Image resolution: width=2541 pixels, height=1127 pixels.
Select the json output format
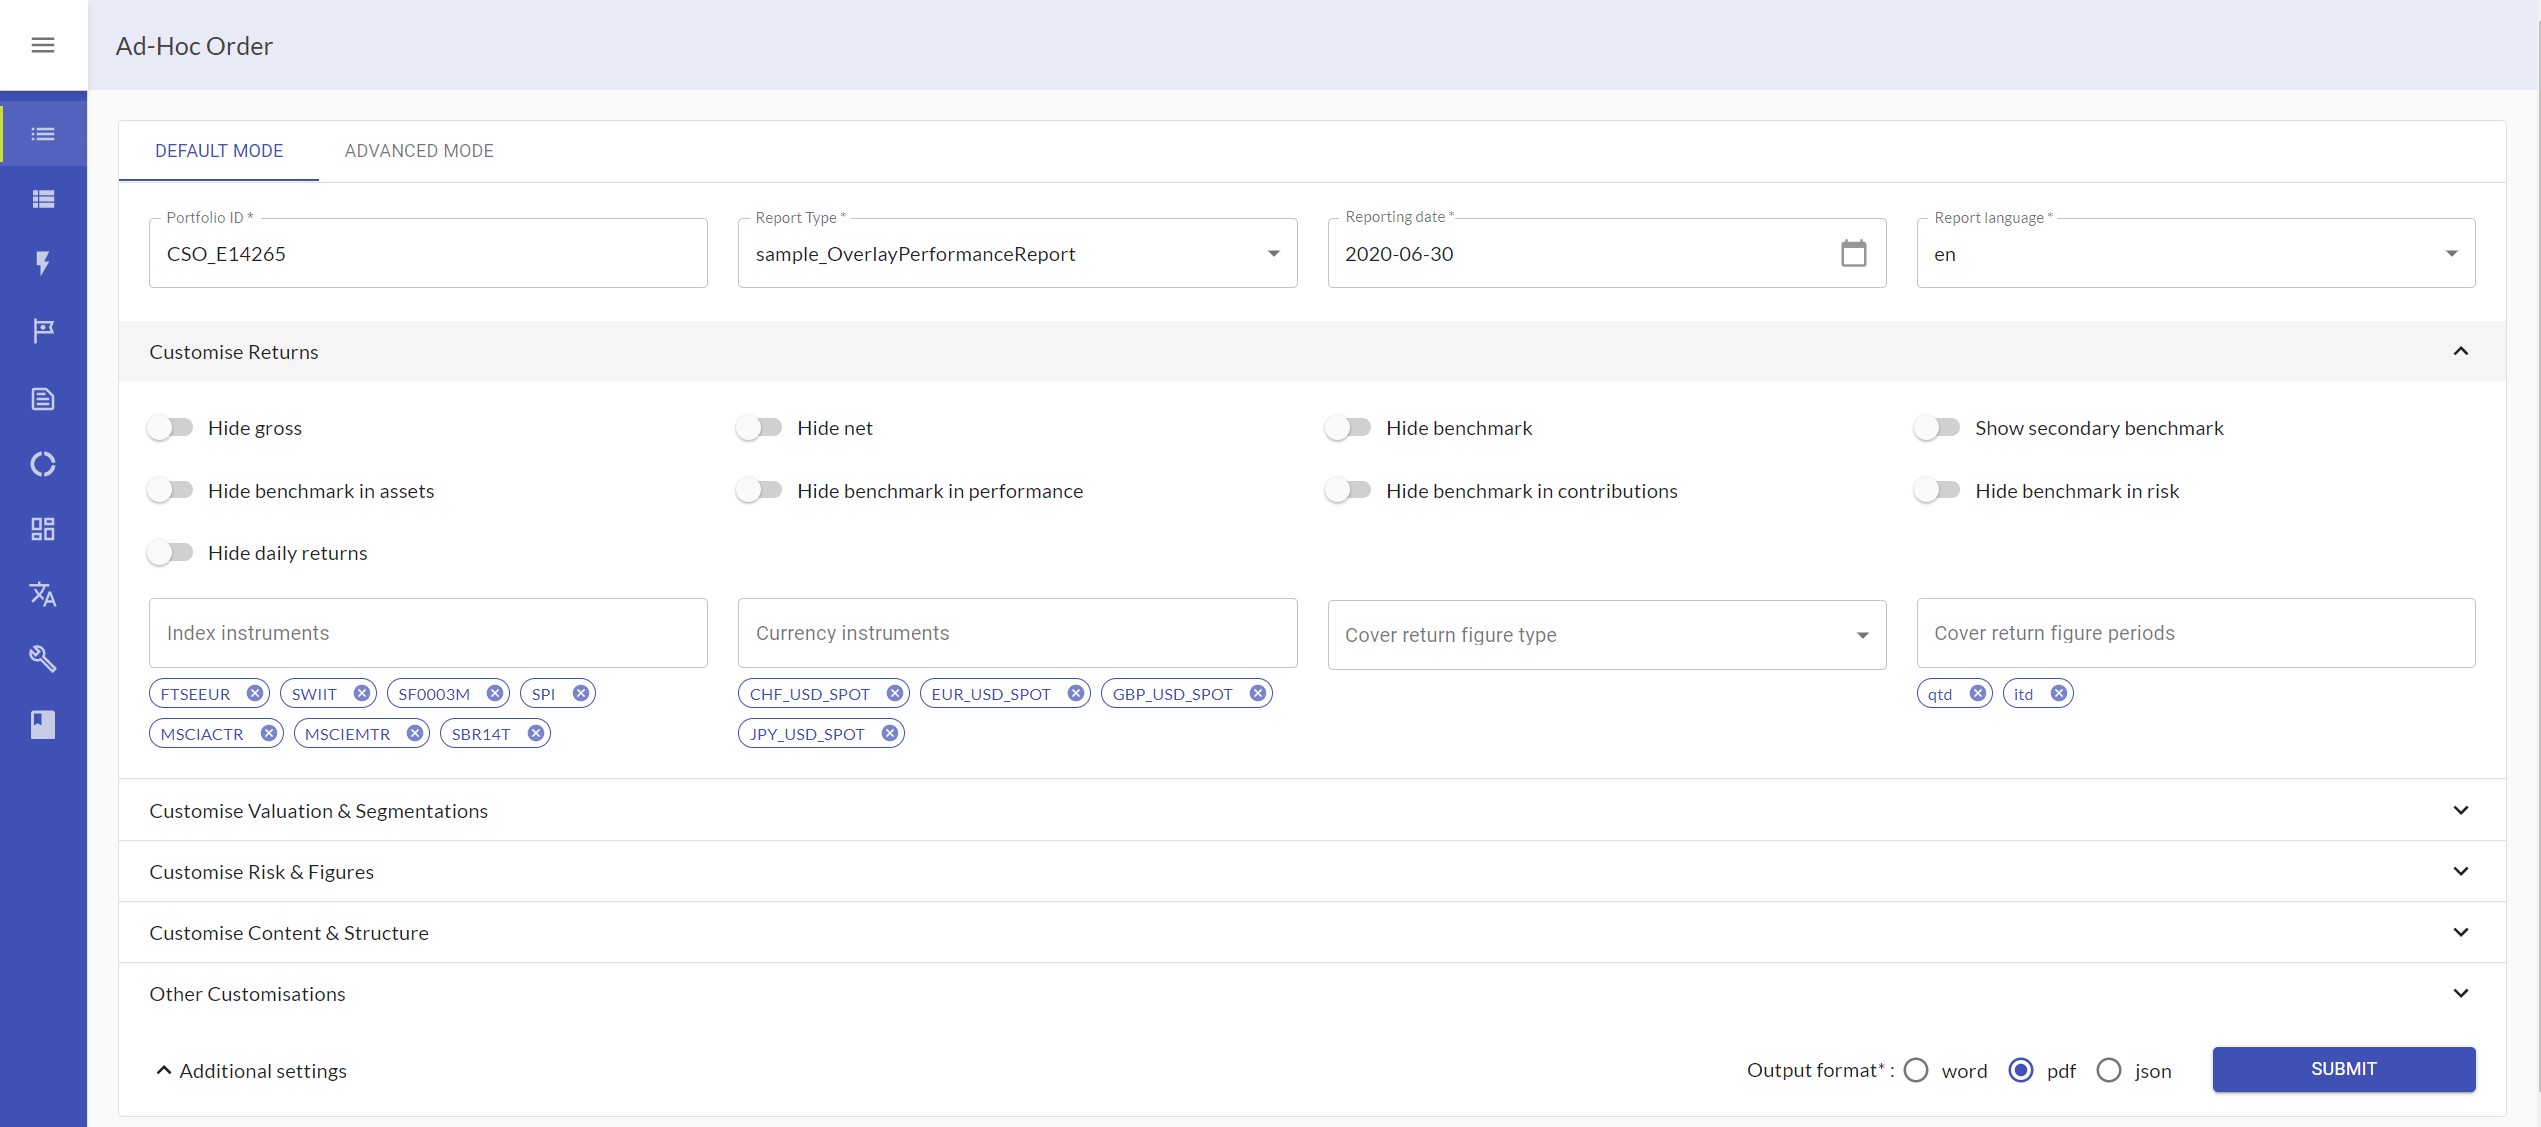(x=2109, y=1070)
